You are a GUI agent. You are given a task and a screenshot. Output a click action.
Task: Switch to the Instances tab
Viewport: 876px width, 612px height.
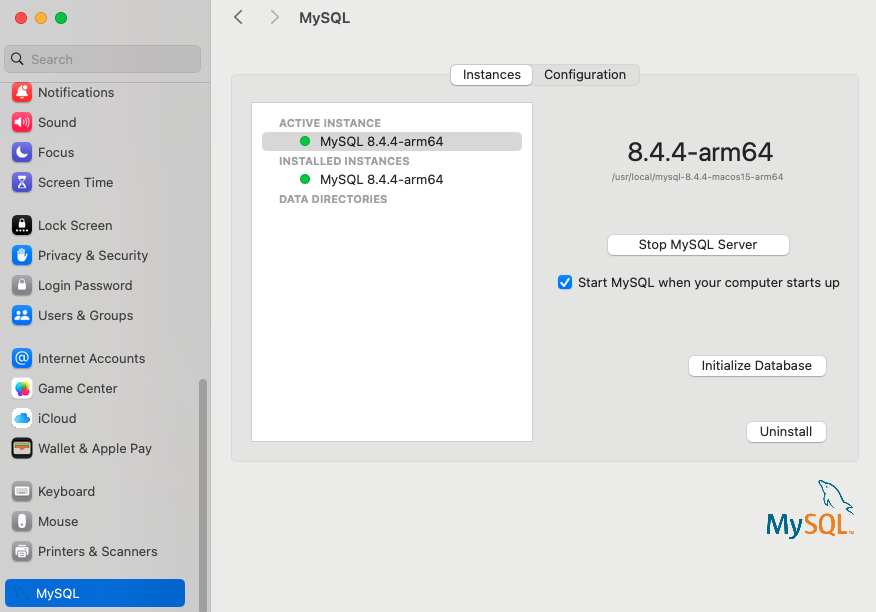point(492,75)
